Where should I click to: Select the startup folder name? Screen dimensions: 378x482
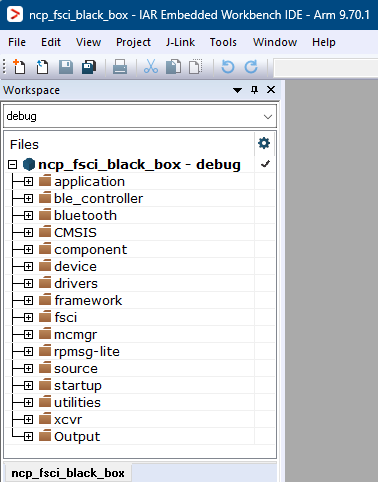tap(78, 386)
